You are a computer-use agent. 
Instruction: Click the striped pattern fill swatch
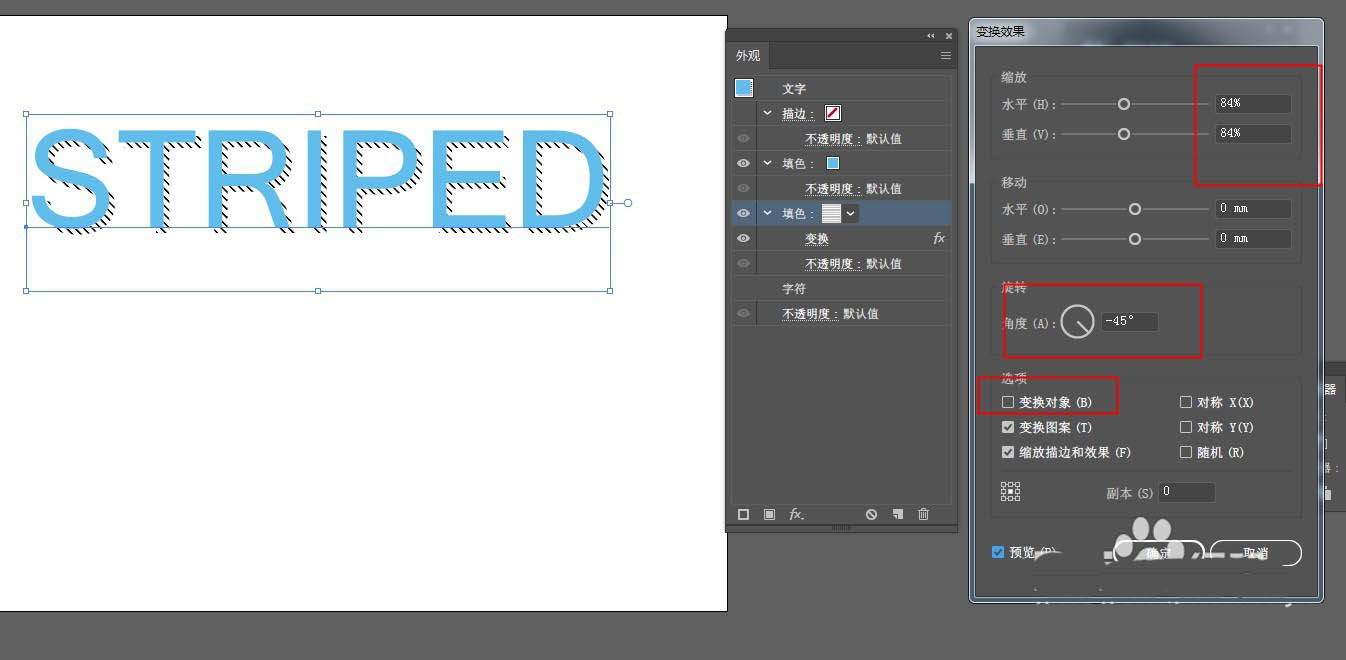click(832, 213)
